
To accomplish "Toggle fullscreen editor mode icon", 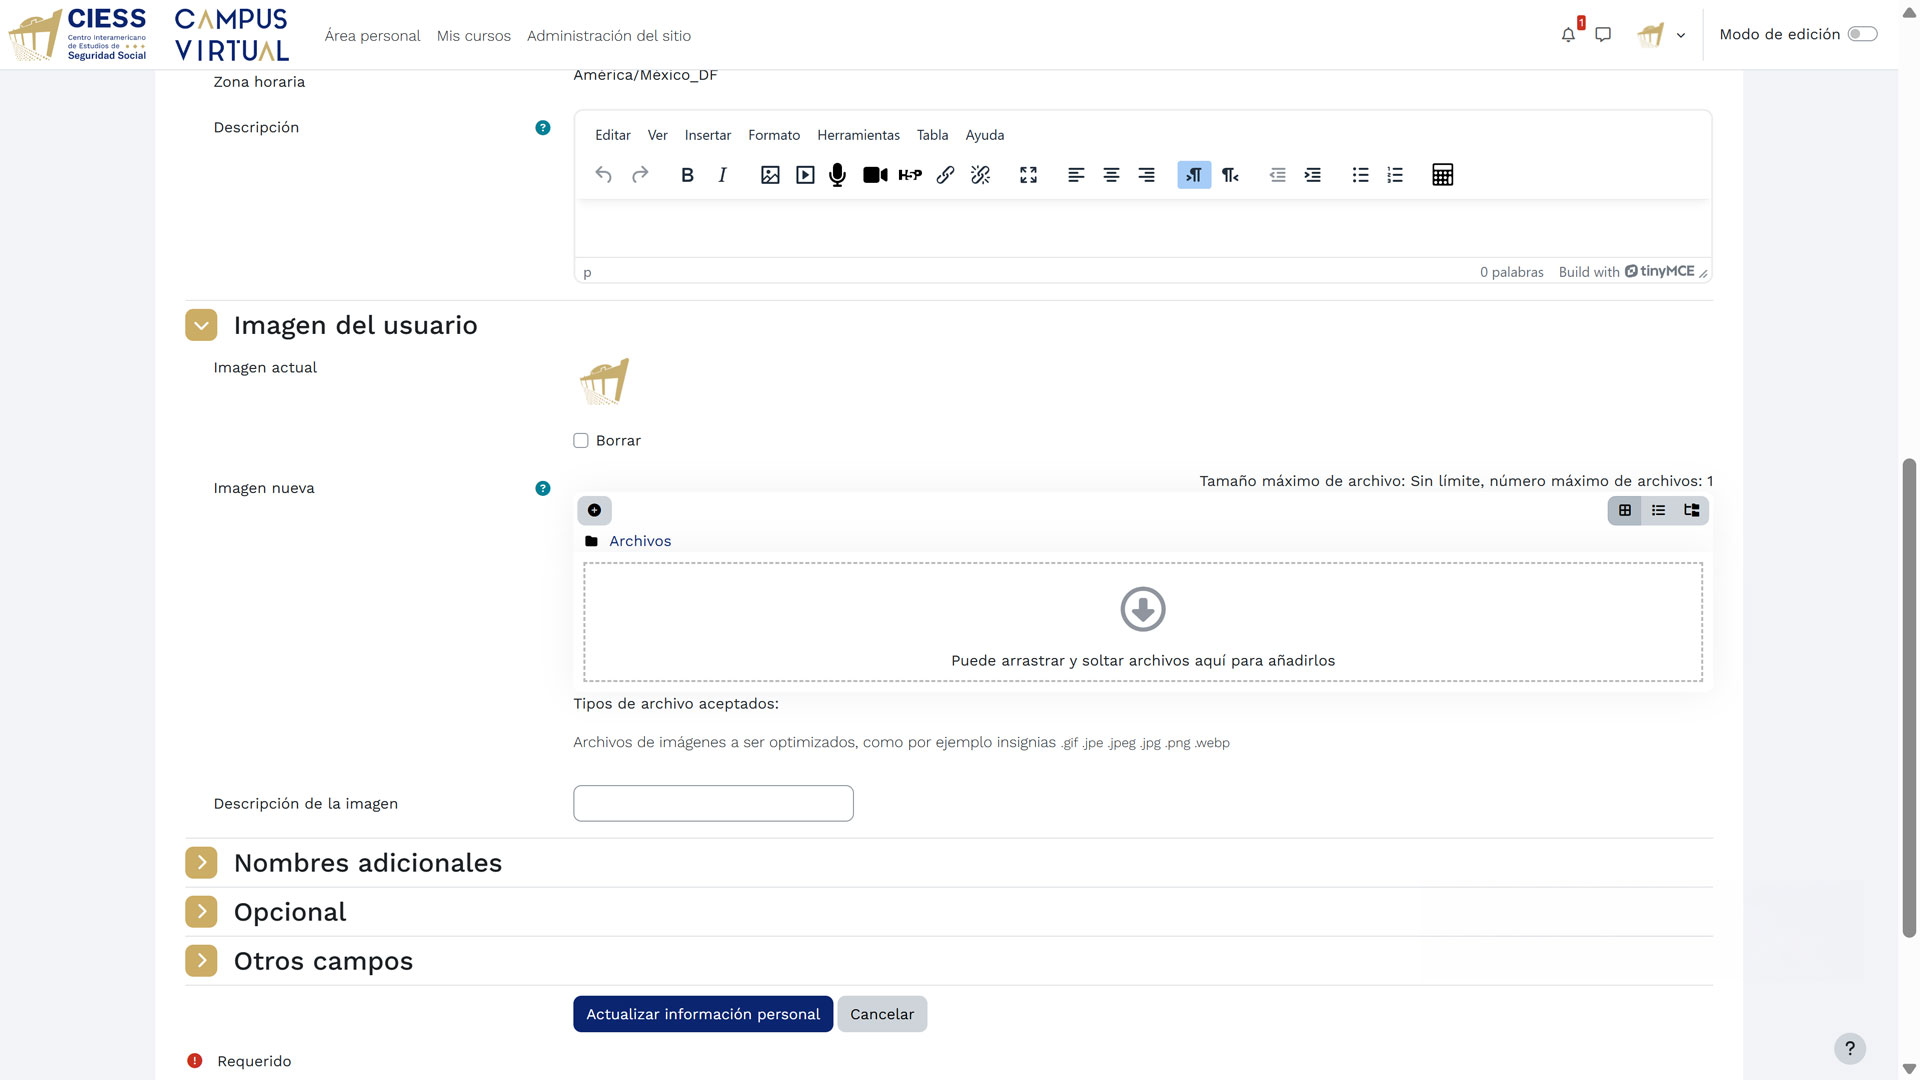I will [x=1028, y=175].
